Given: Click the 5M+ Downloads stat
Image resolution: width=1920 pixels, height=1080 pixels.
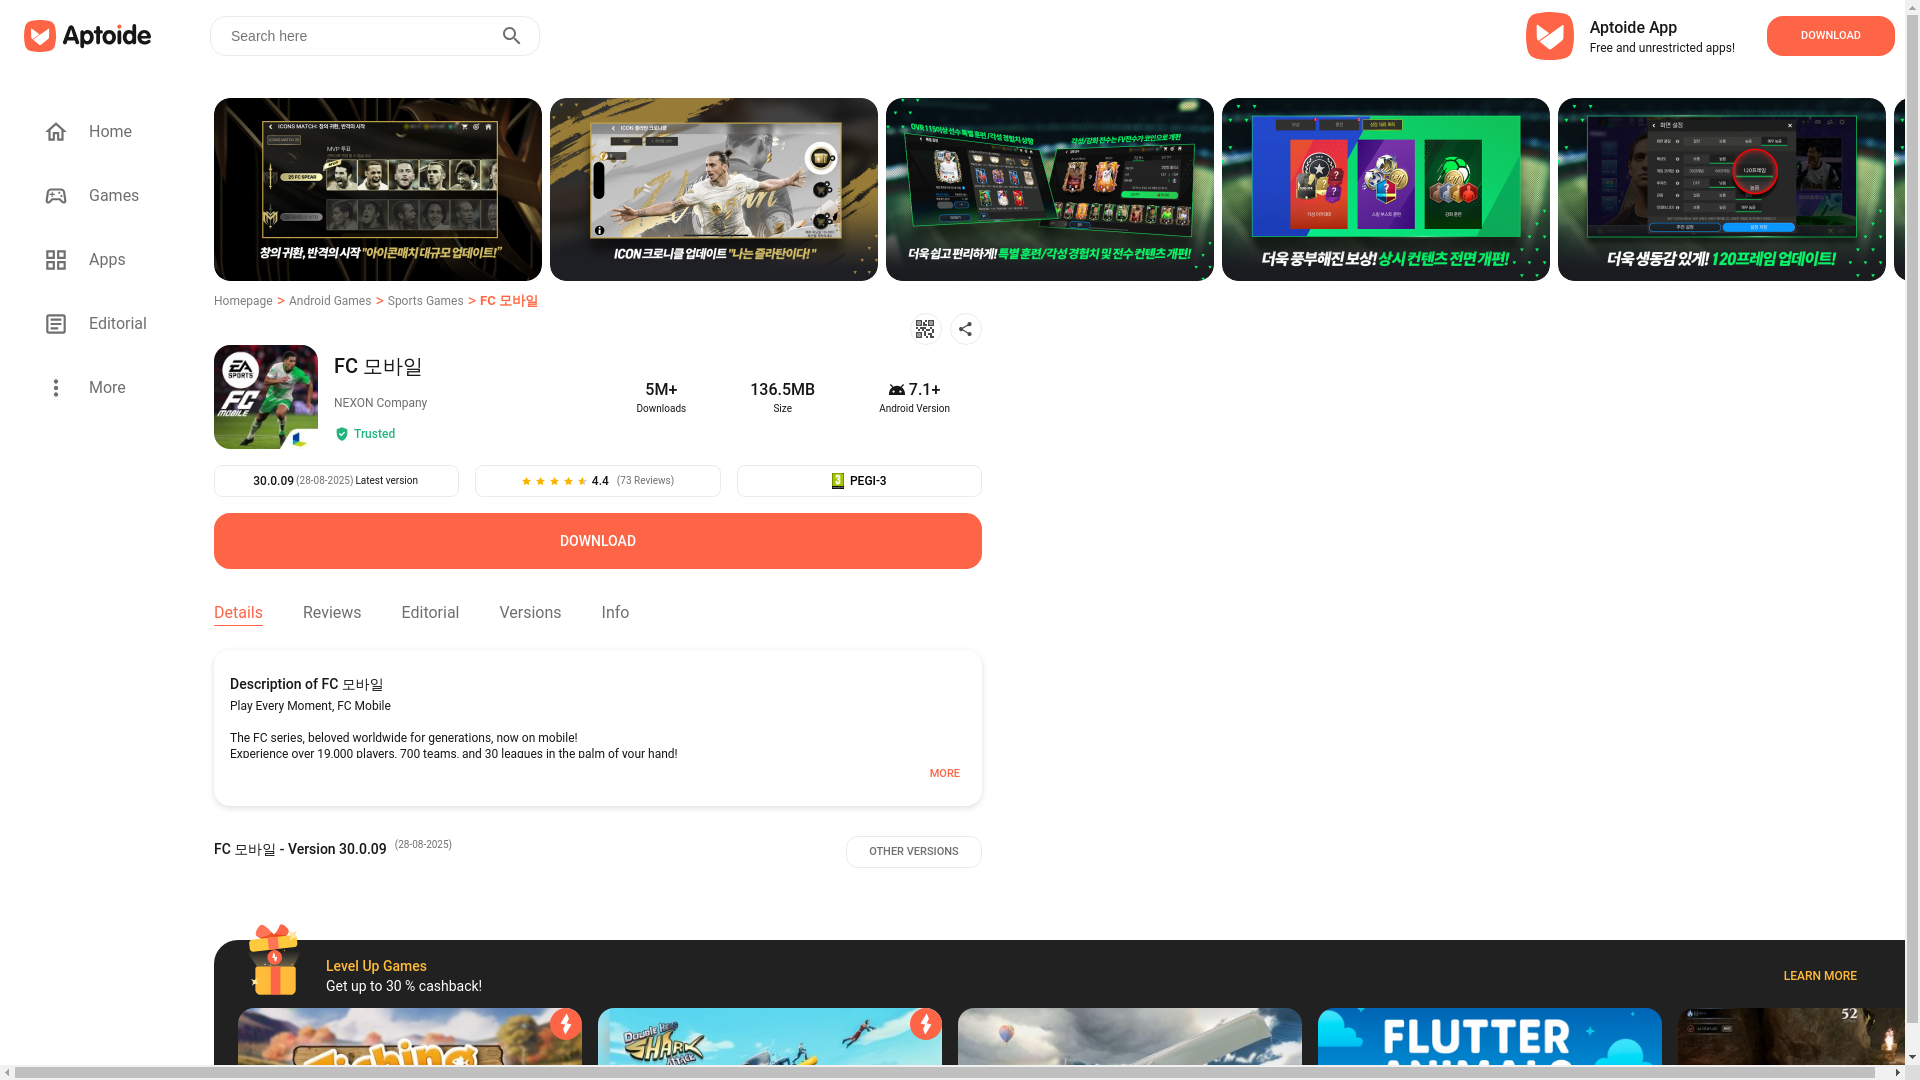Looking at the screenshot, I should tap(661, 397).
